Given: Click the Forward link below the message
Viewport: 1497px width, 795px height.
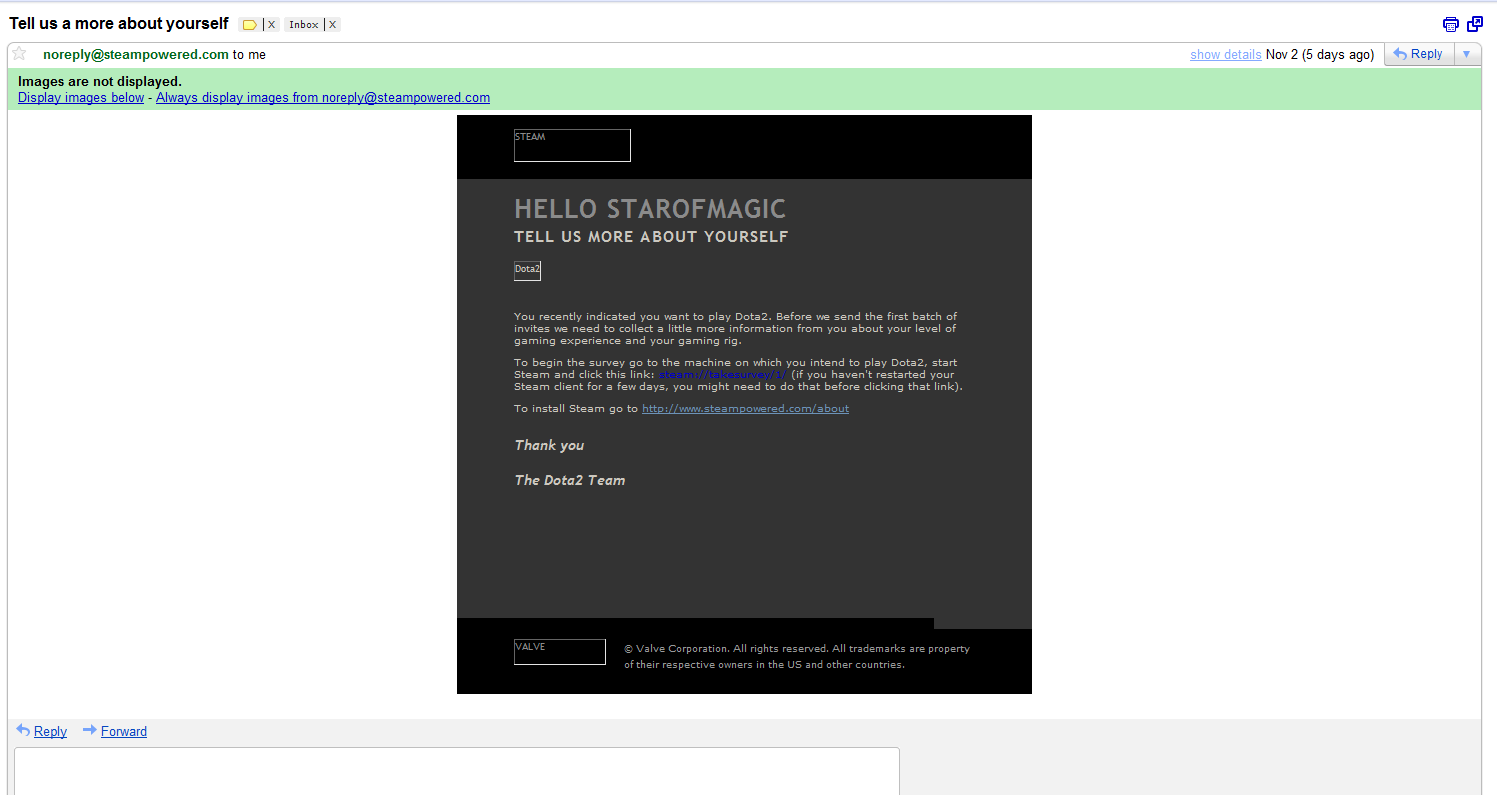Looking at the screenshot, I should point(124,732).
